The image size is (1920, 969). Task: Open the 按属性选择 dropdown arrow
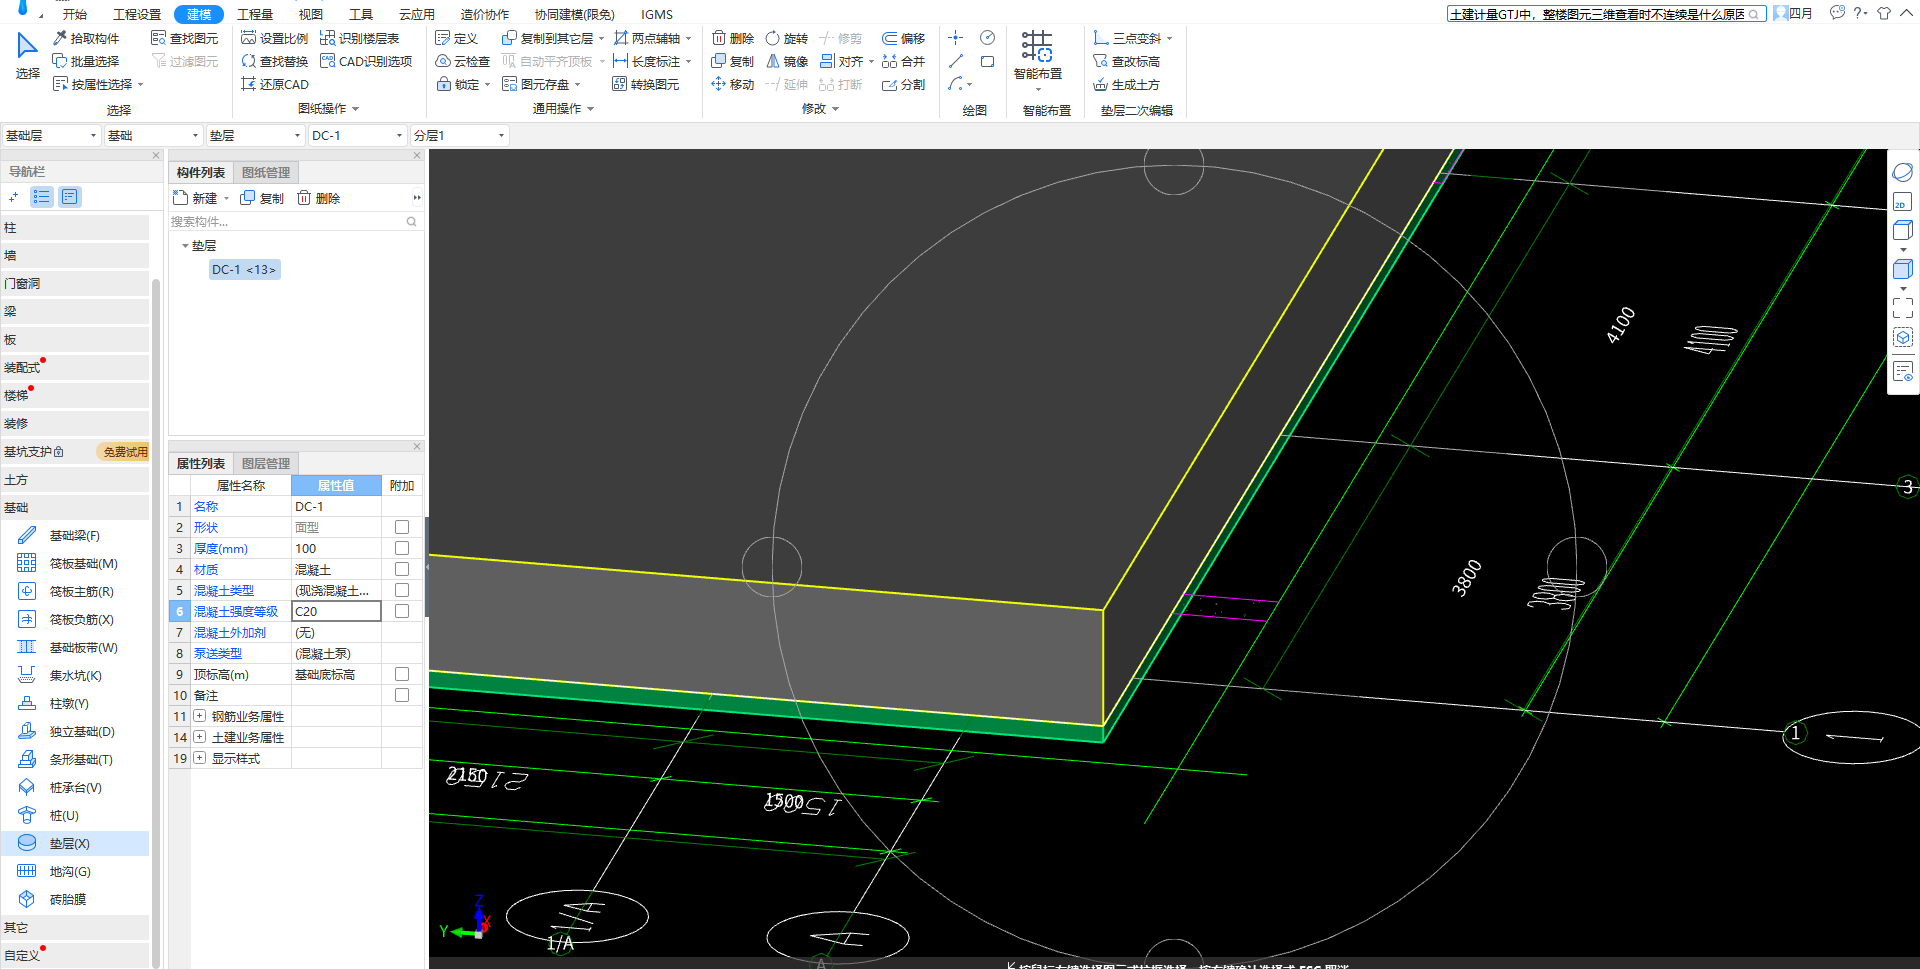tap(141, 85)
